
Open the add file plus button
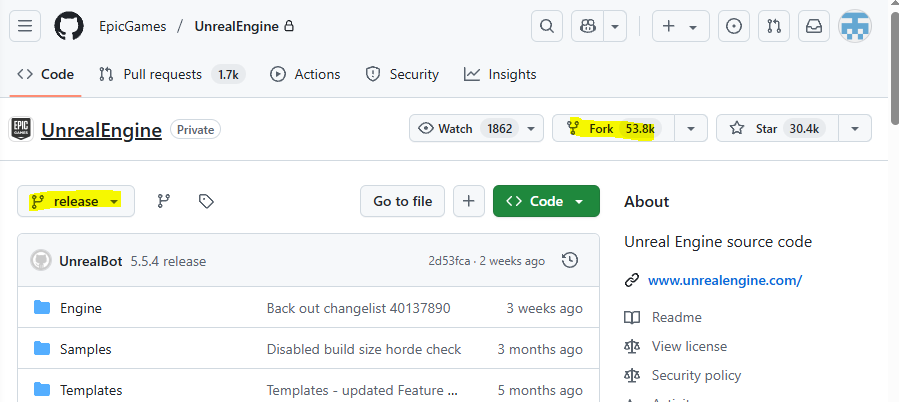click(x=469, y=201)
